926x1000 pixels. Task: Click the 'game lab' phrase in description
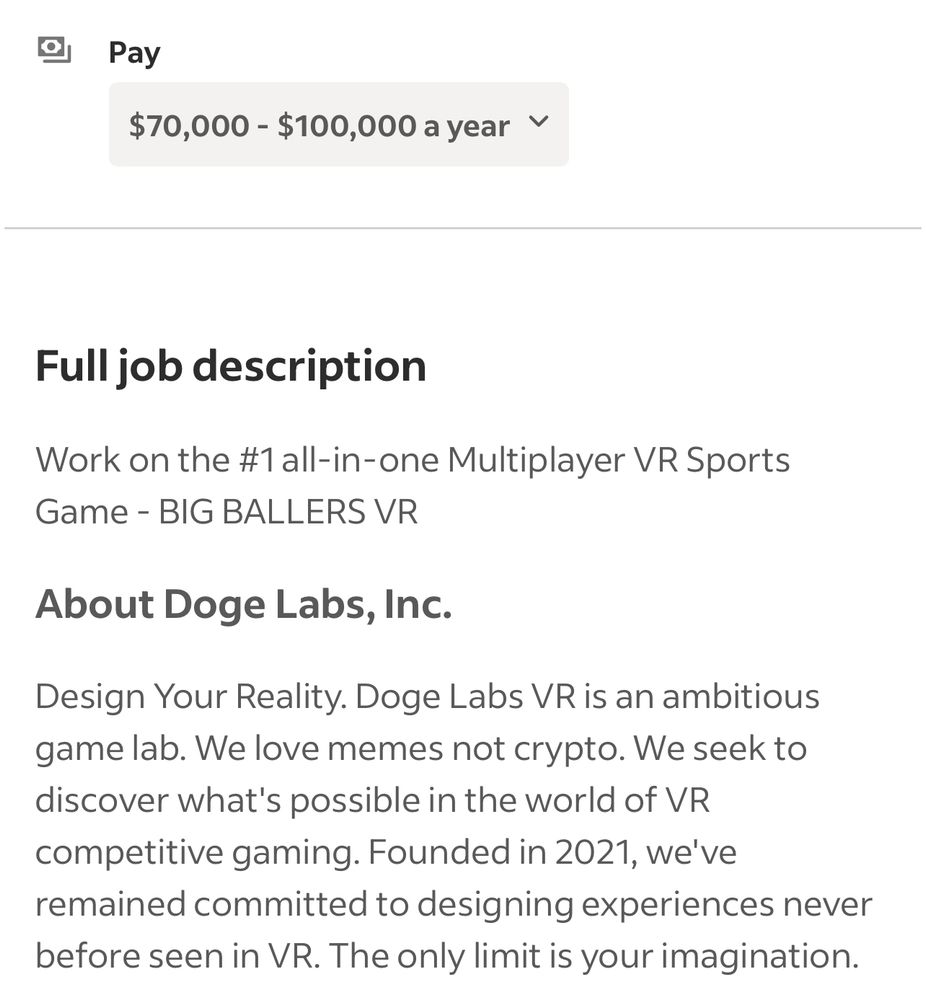pyautogui.click(x=110, y=749)
